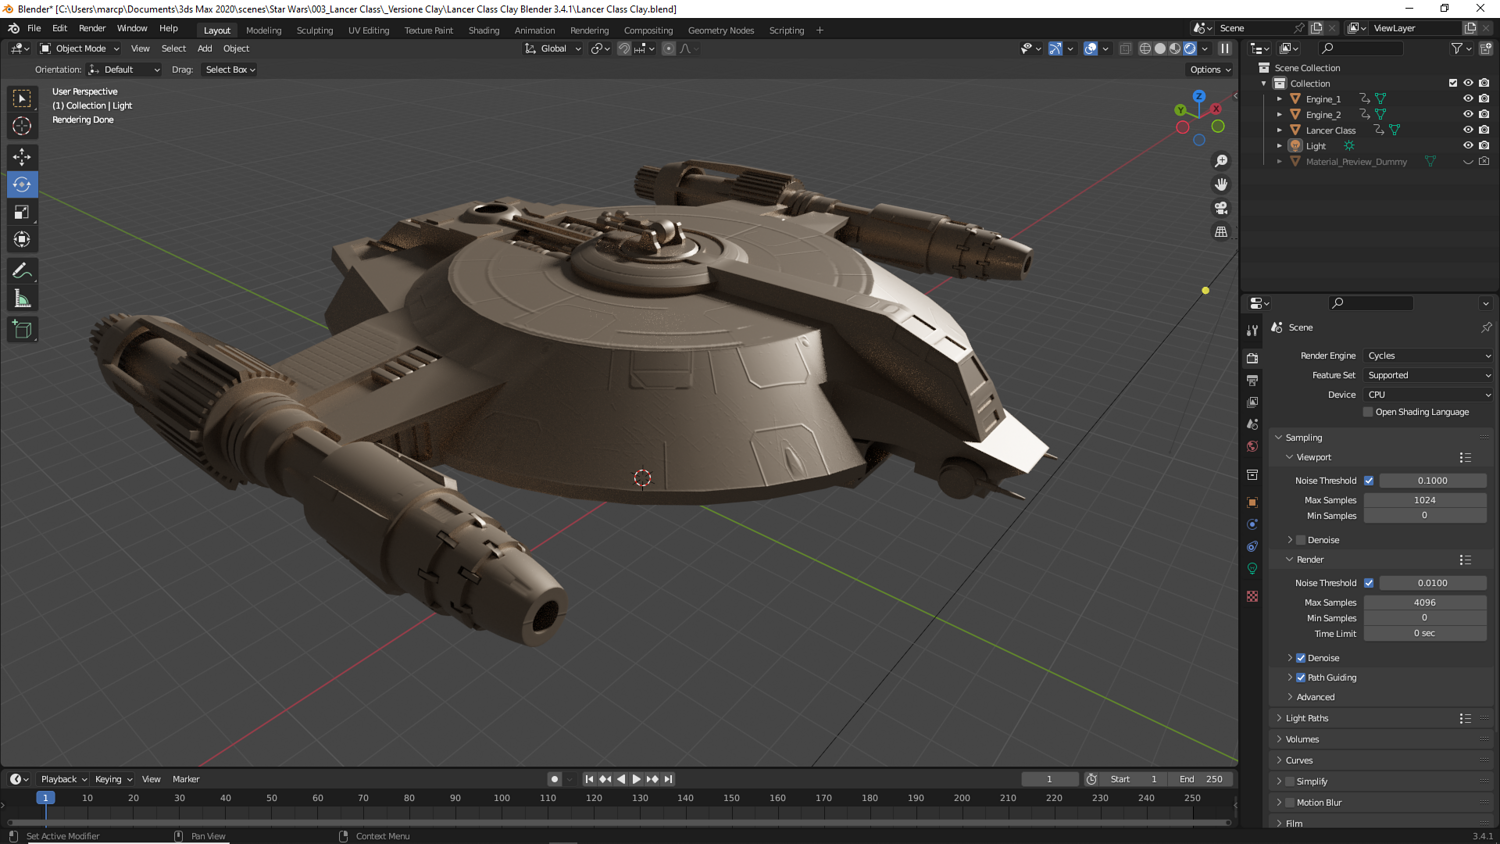
Task: Open the File menu
Action: 34,29
